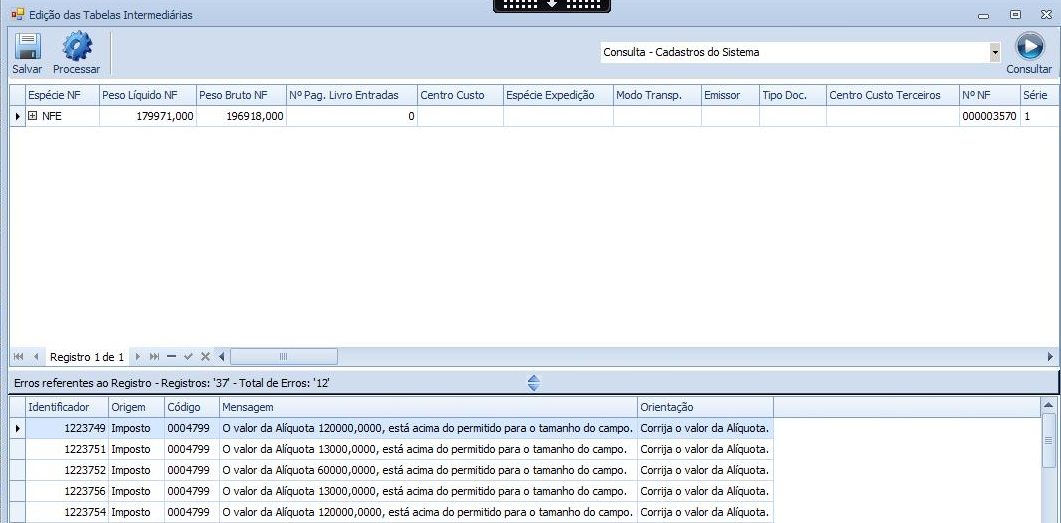Click the delete record minus icon

pyautogui.click(x=171, y=357)
